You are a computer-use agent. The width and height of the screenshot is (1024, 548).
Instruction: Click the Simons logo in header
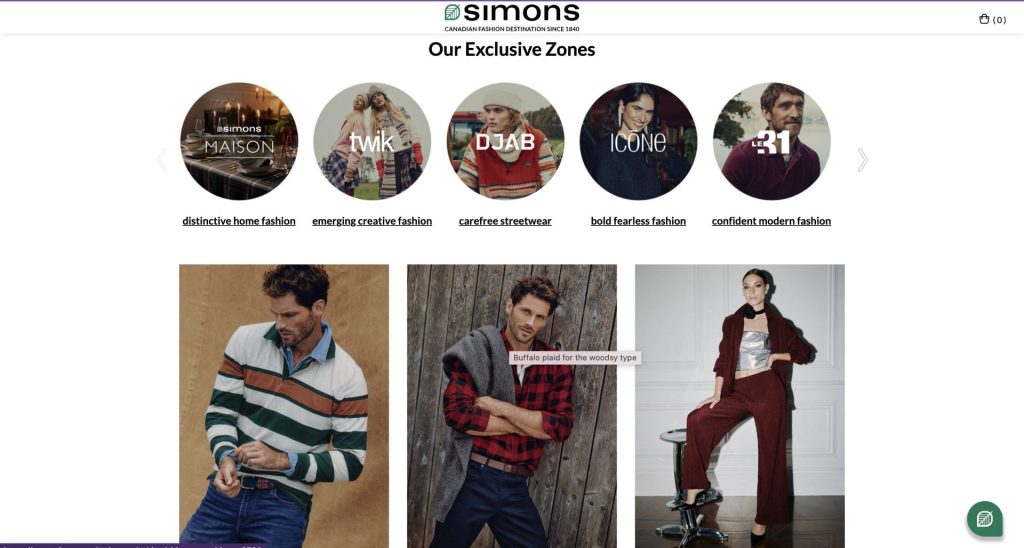(x=512, y=17)
